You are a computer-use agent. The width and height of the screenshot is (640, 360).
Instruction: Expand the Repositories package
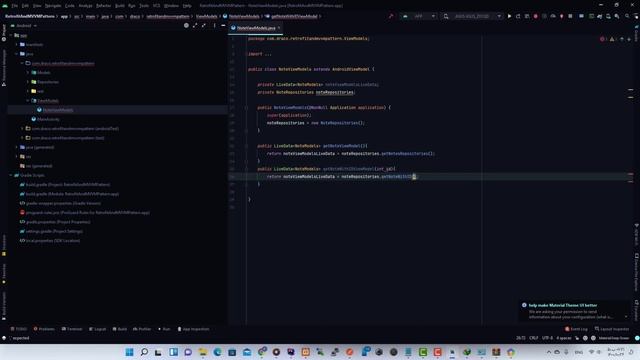coord(28,82)
